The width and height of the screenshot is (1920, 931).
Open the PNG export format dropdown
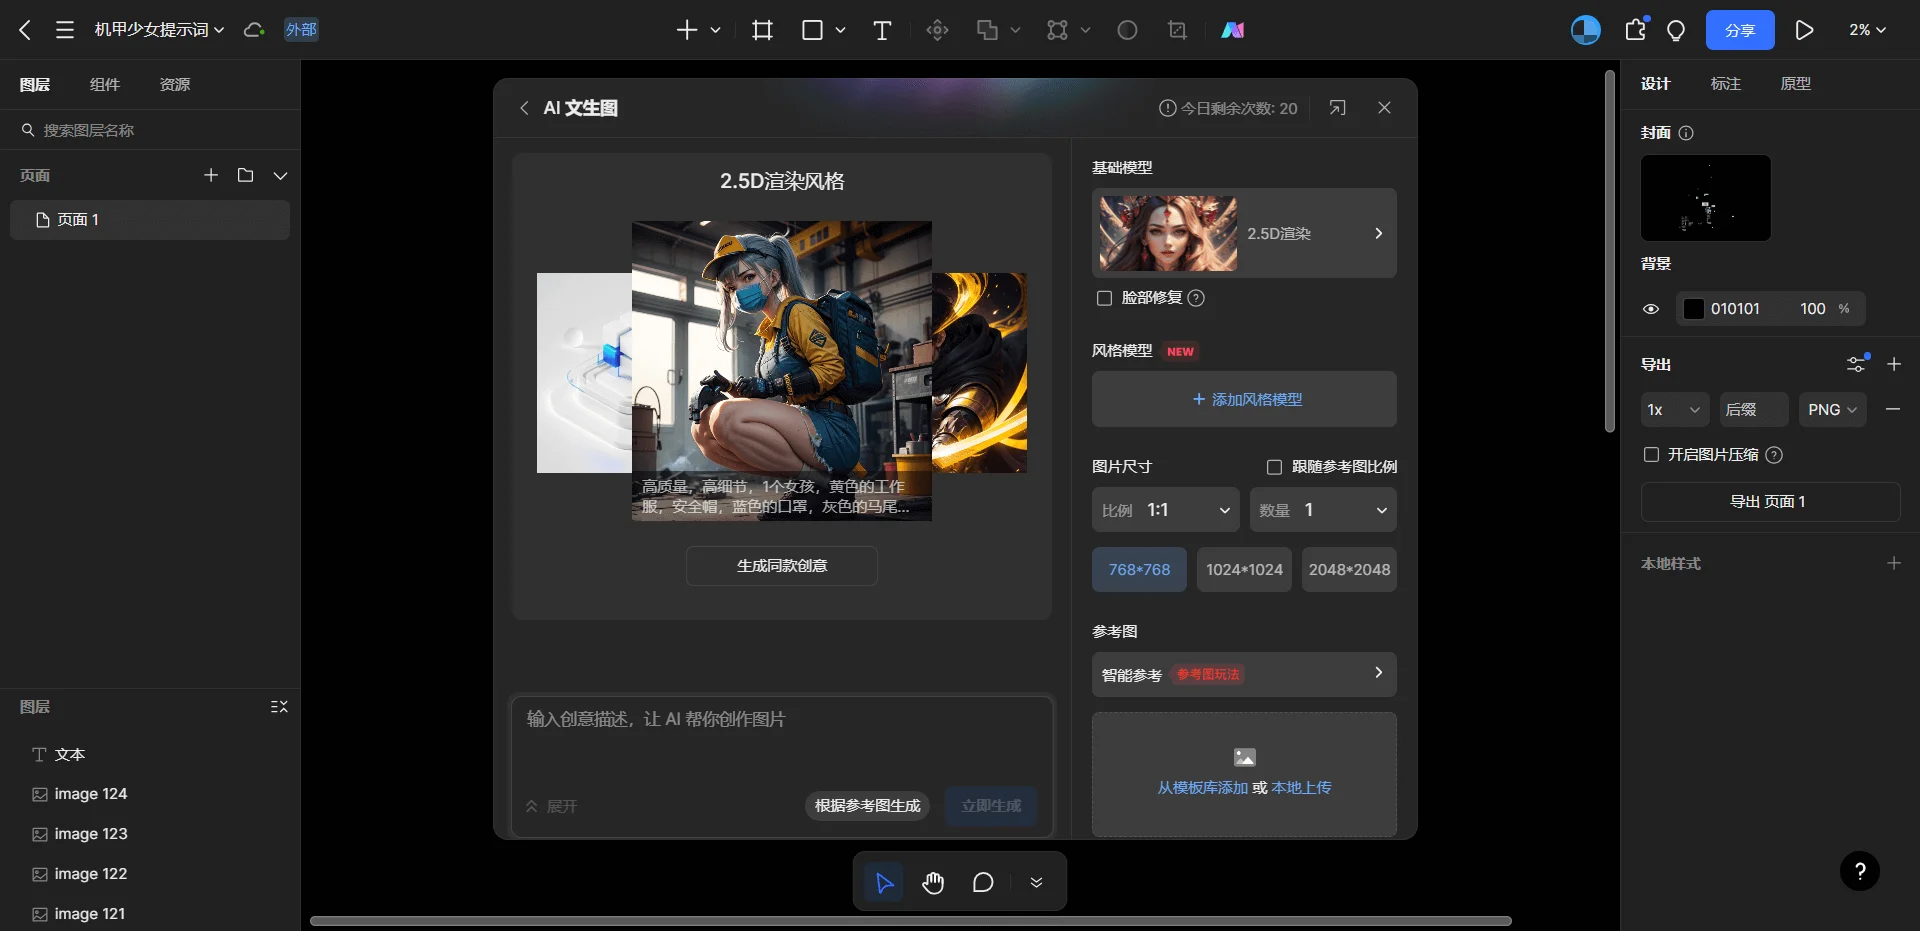tap(1832, 409)
